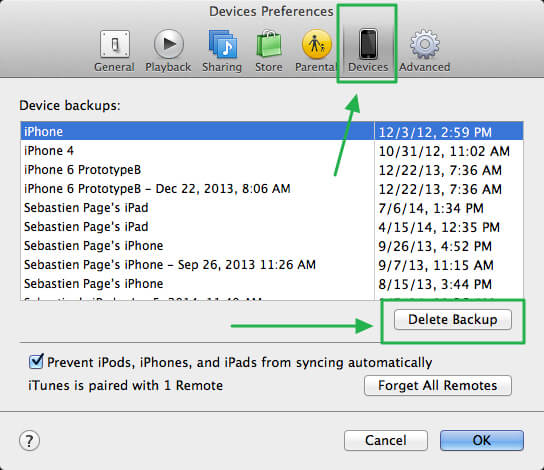The image size is (544, 470).
Task: Select iPhone 6 PrototypeB – Dec 22, 2013 backup
Action: [x=272, y=189]
